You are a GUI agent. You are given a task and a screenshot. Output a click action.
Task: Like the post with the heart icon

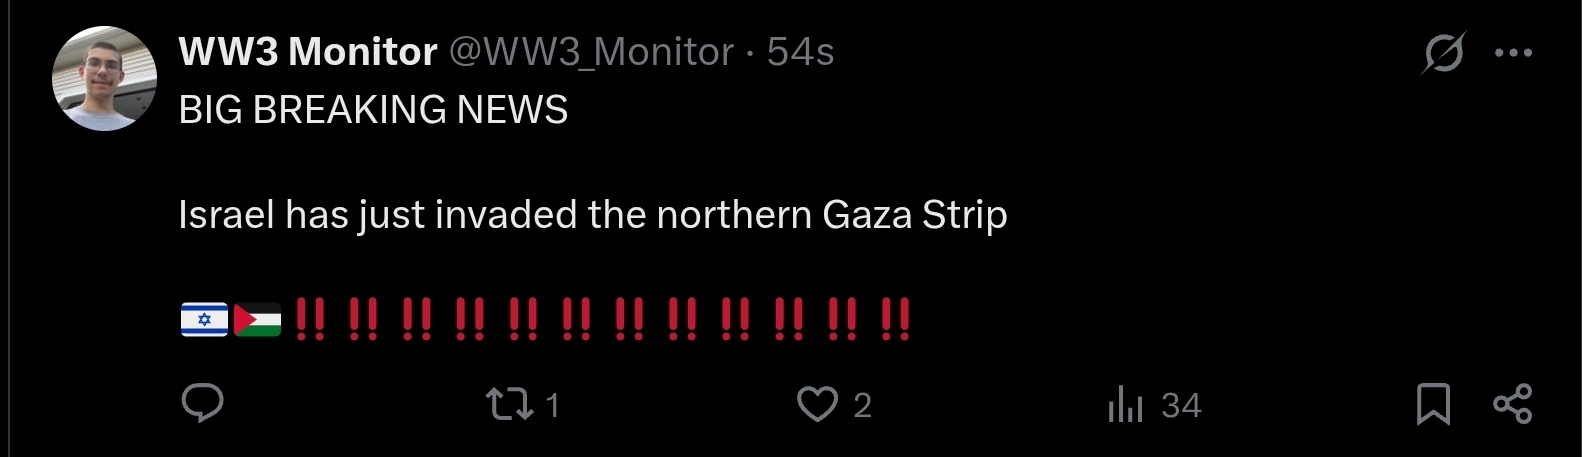coord(817,404)
